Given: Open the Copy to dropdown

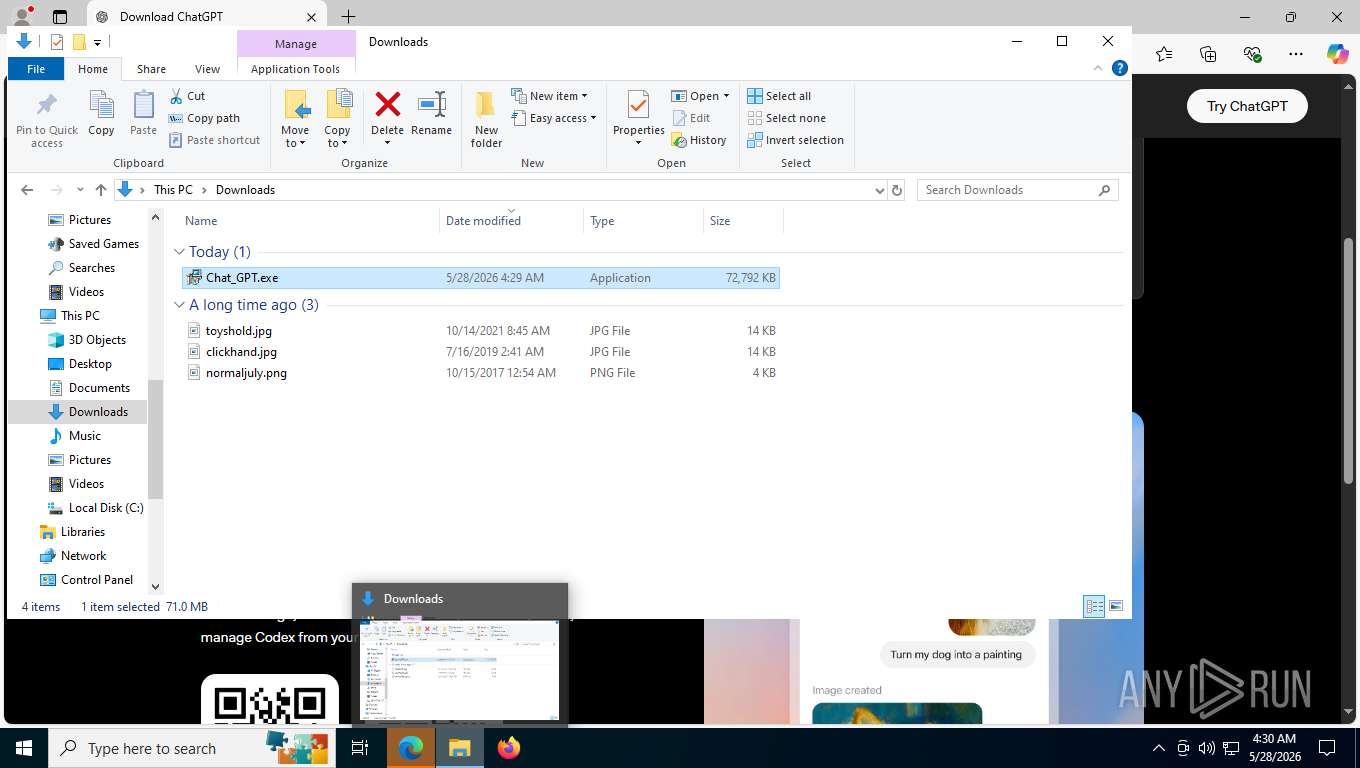Looking at the screenshot, I should click(x=337, y=136).
